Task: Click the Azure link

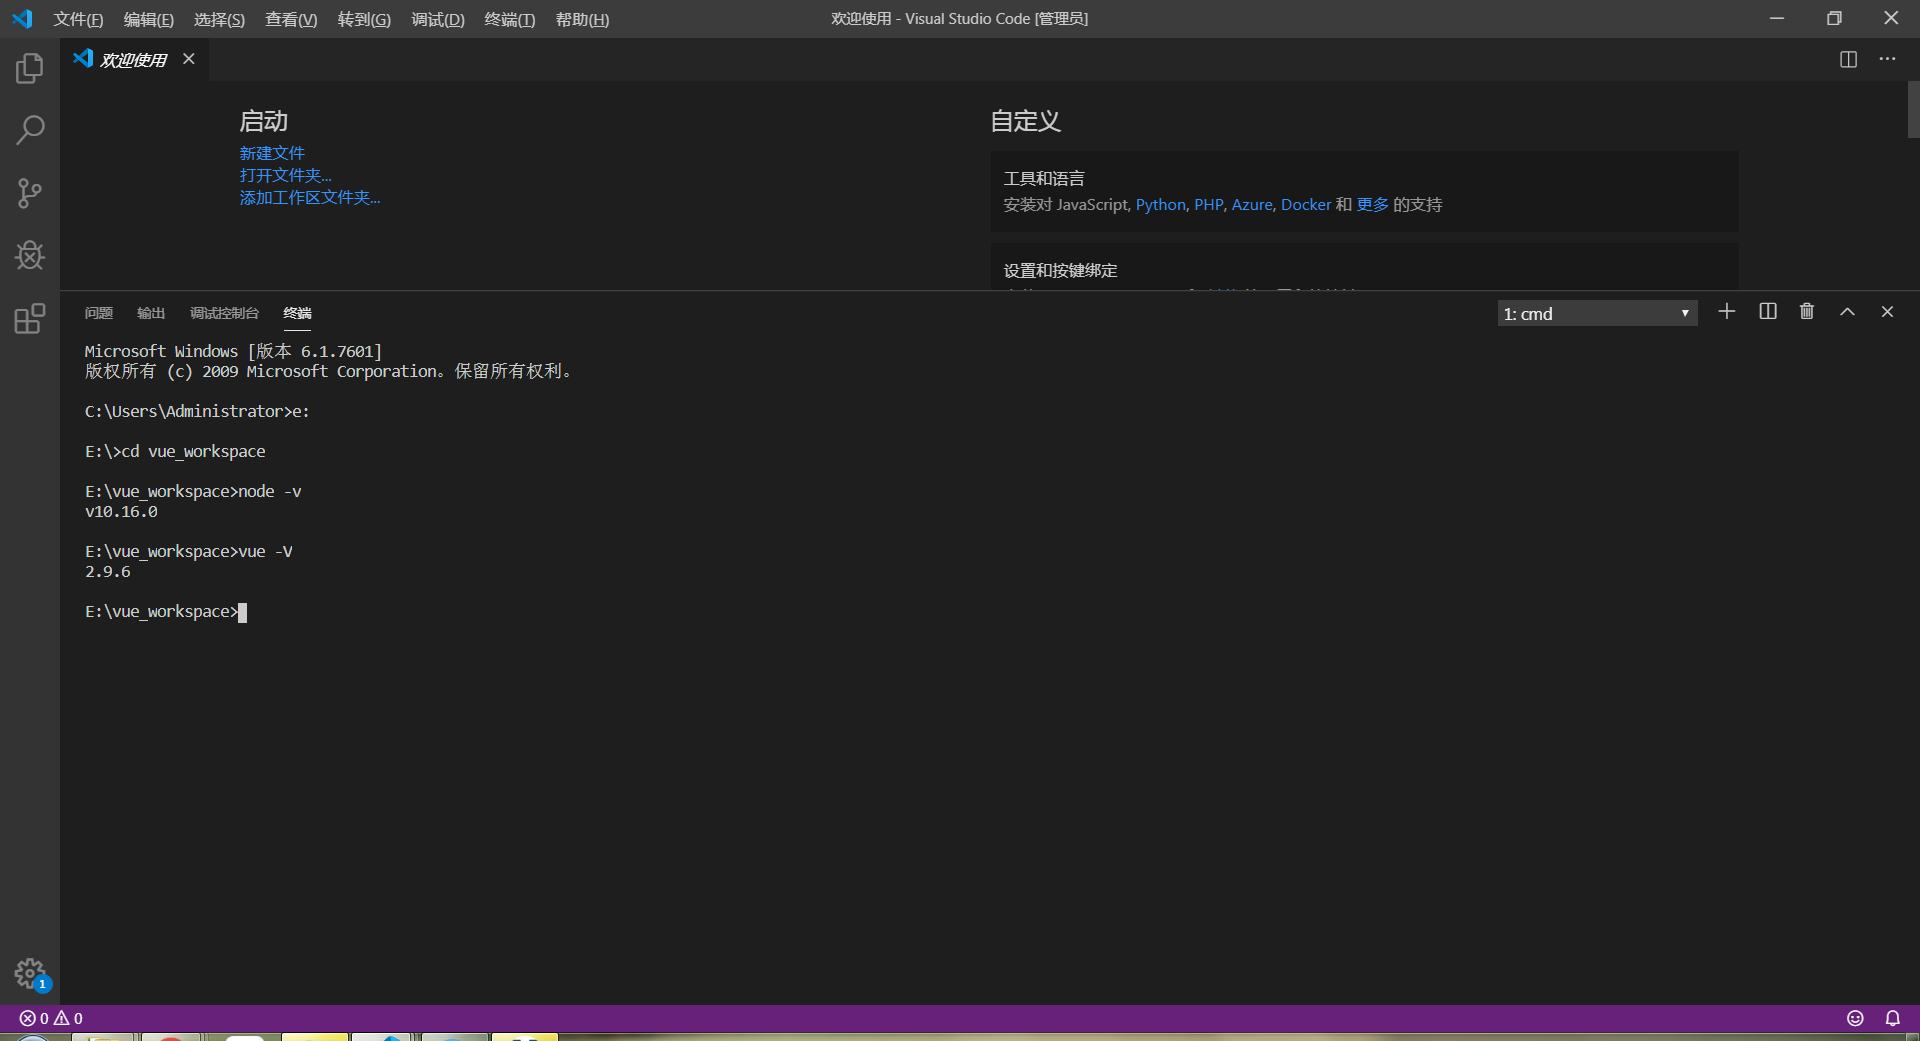Action: coord(1252,204)
